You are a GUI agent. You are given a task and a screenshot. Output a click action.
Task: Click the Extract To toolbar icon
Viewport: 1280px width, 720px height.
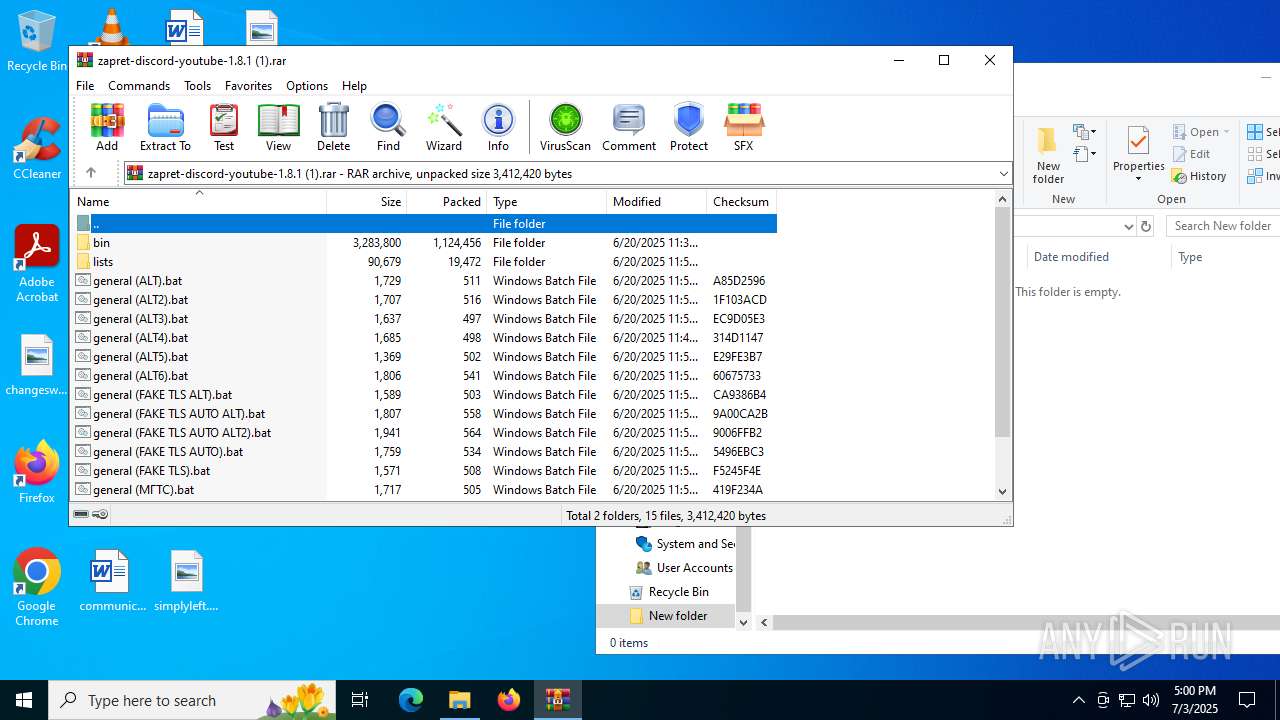pyautogui.click(x=165, y=127)
